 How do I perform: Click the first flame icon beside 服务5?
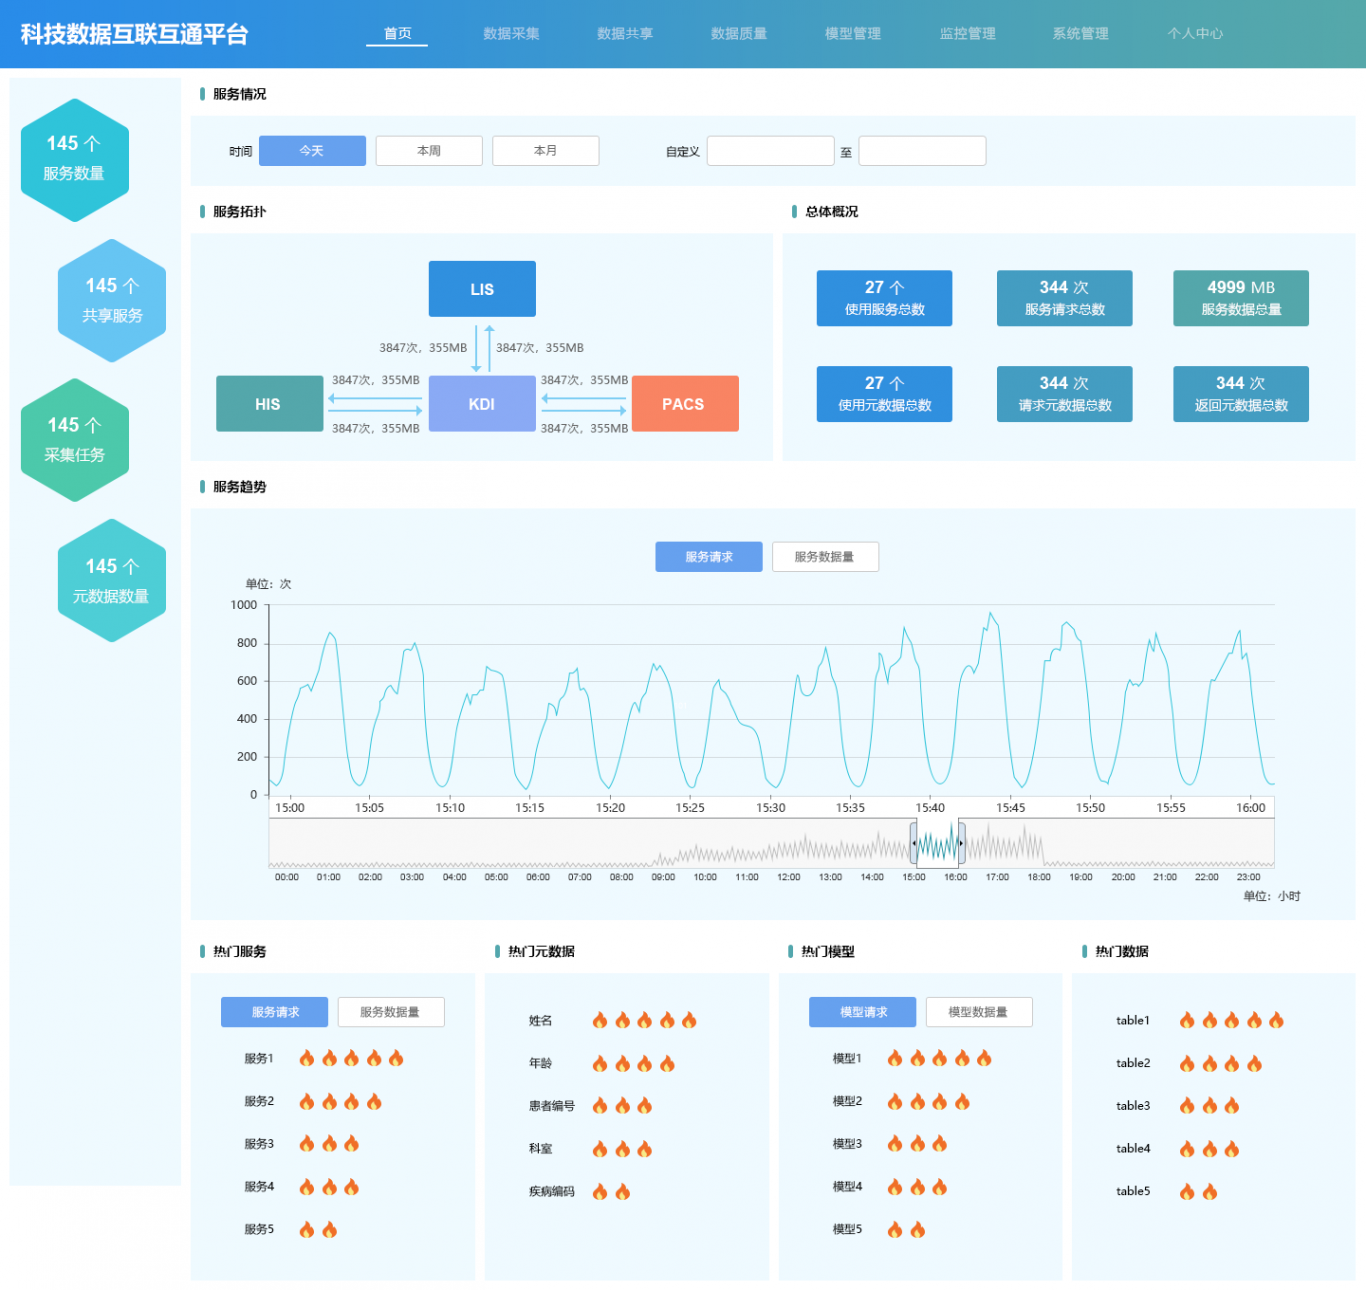307,1229
